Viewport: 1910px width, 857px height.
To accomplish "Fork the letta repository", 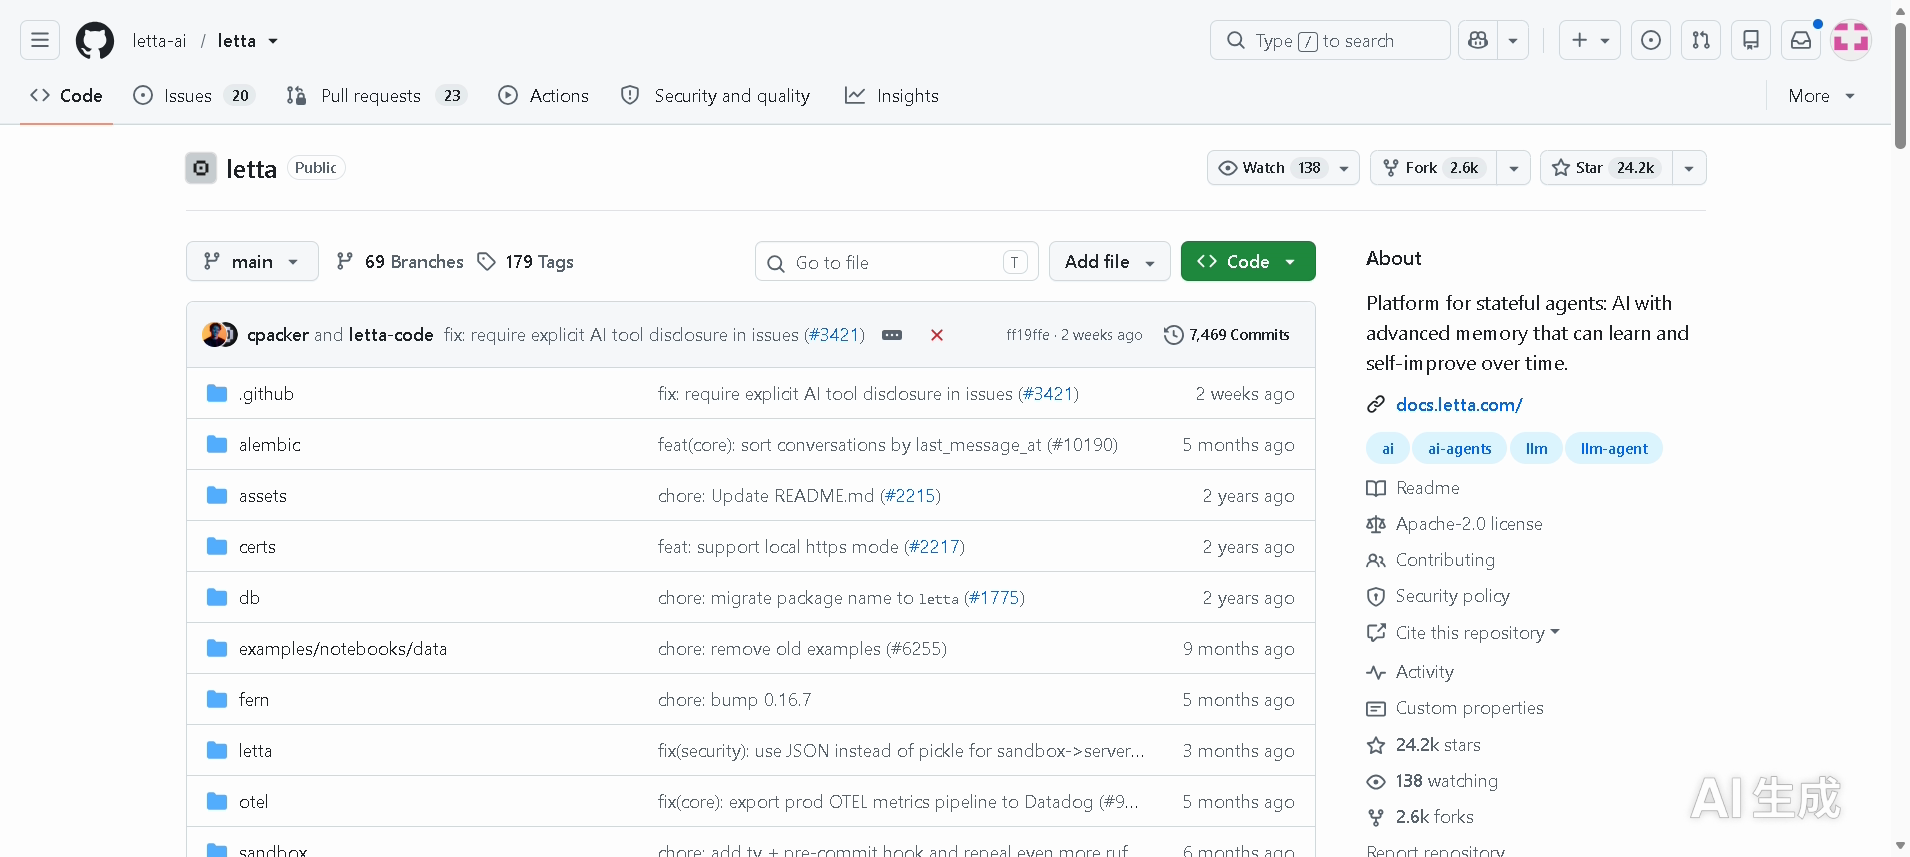I will [1434, 168].
